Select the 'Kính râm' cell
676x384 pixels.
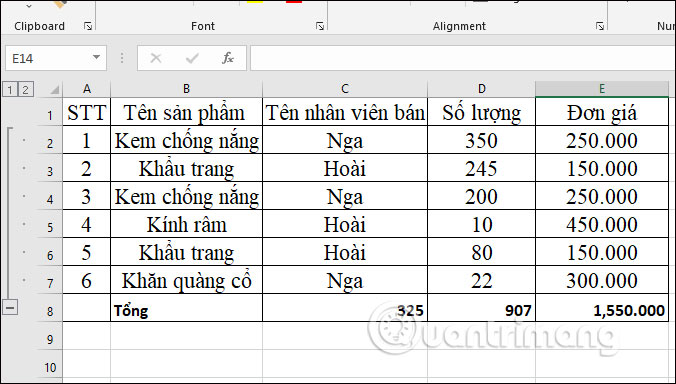point(186,224)
